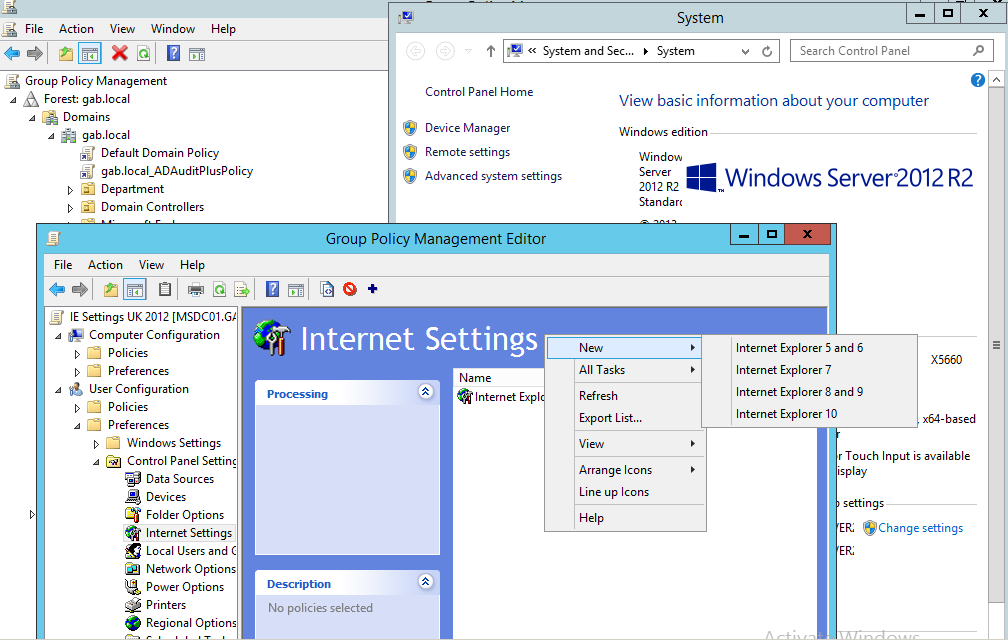Open Remote settings link
Image resolution: width=1008 pixels, height=640 pixels.
tap(467, 152)
